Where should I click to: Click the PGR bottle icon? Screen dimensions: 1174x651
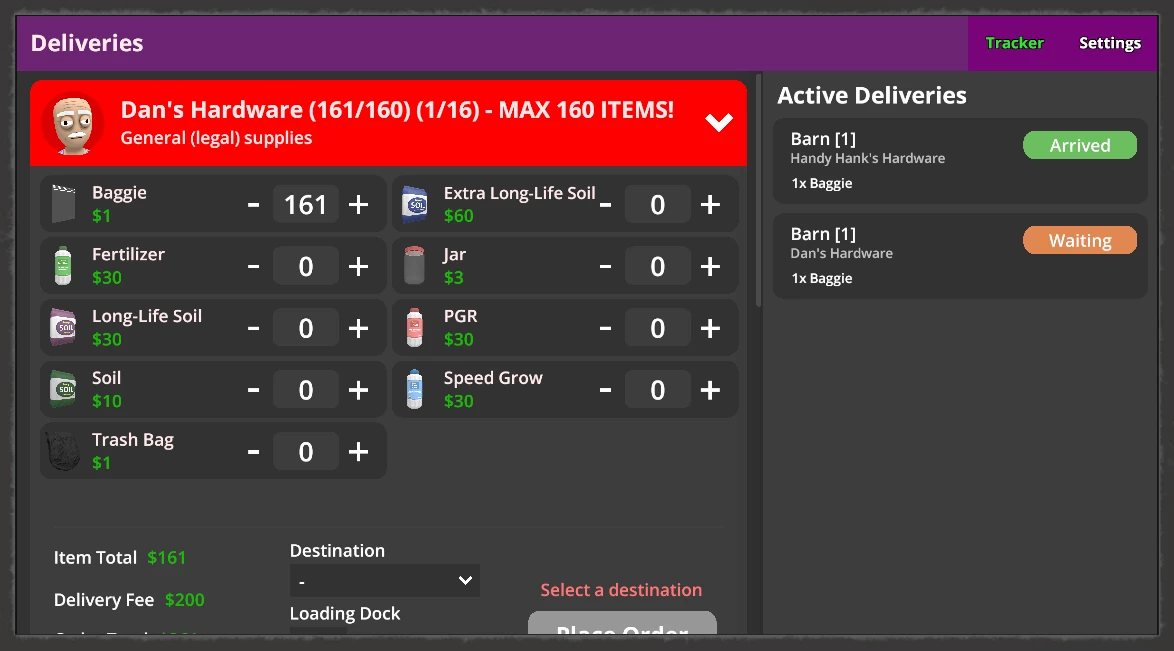pyautogui.click(x=414, y=327)
